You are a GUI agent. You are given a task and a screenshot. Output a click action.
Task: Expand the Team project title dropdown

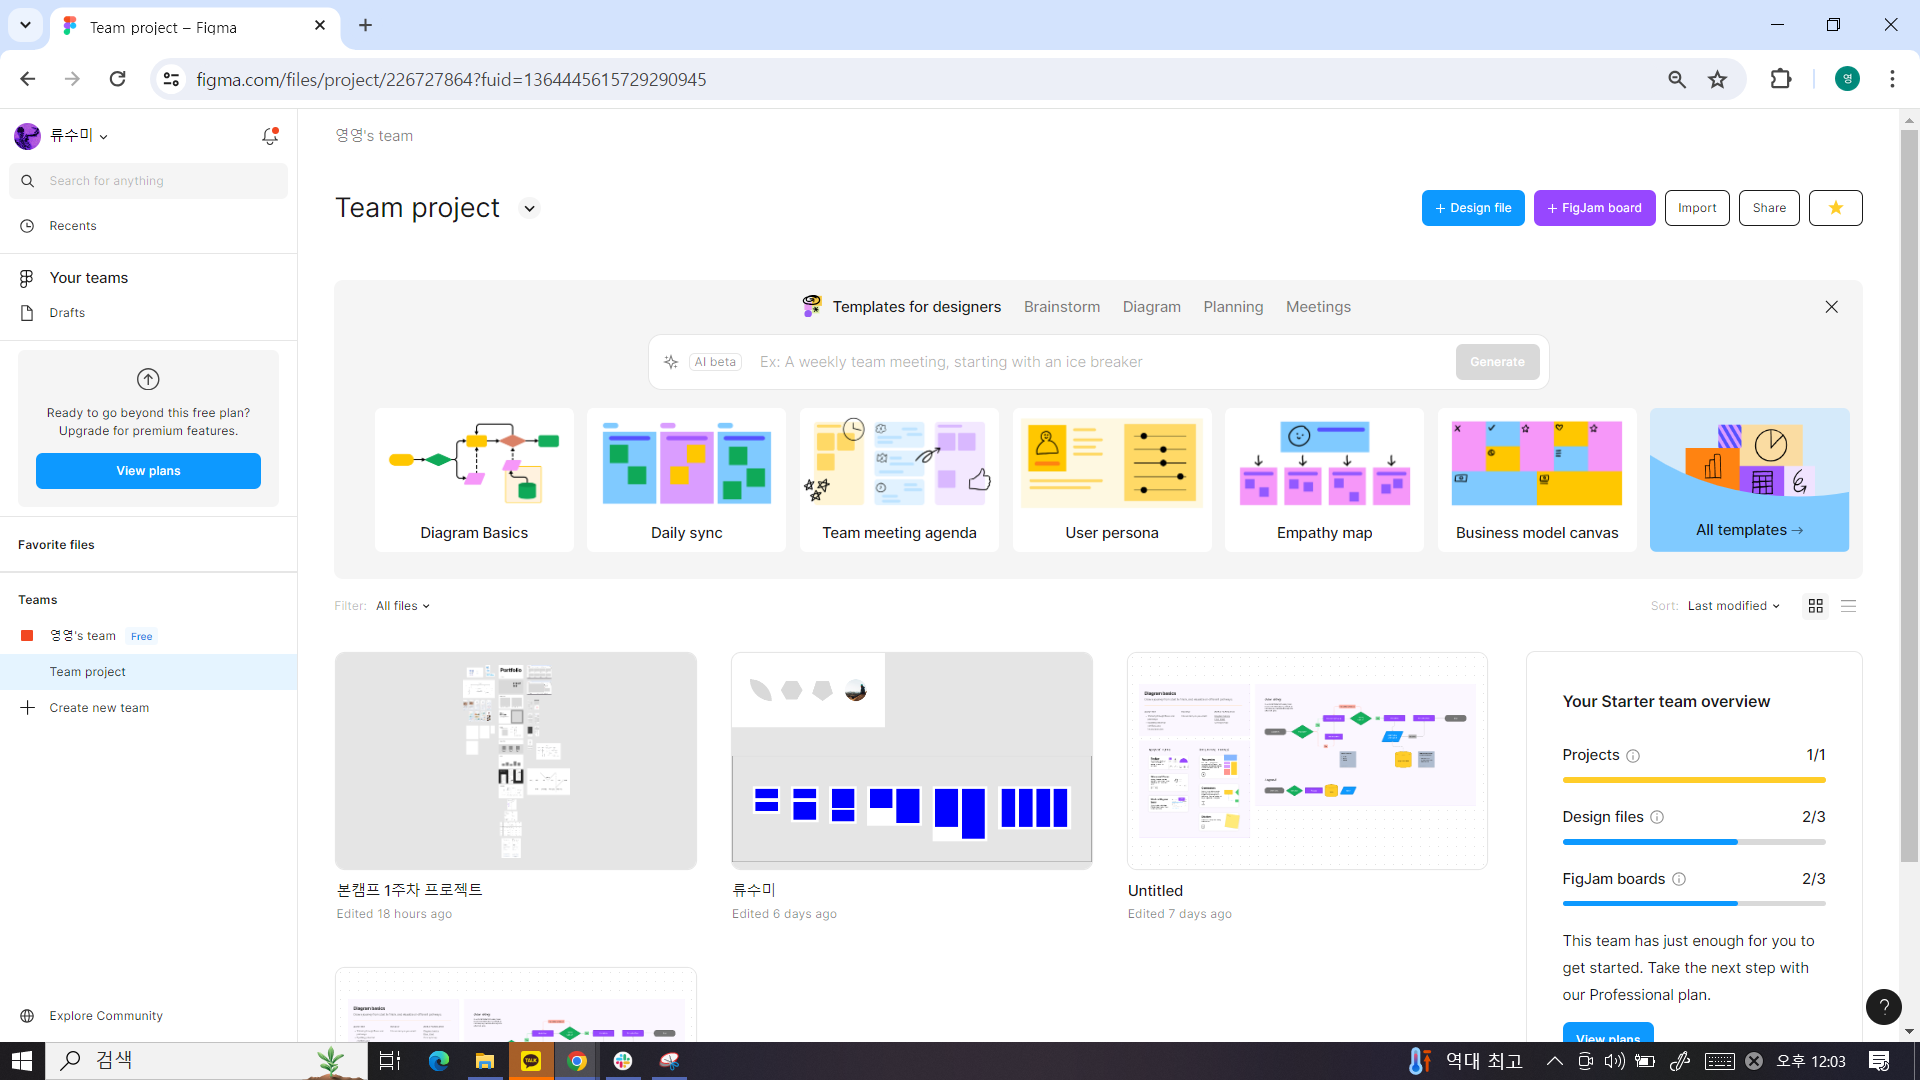point(529,209)
